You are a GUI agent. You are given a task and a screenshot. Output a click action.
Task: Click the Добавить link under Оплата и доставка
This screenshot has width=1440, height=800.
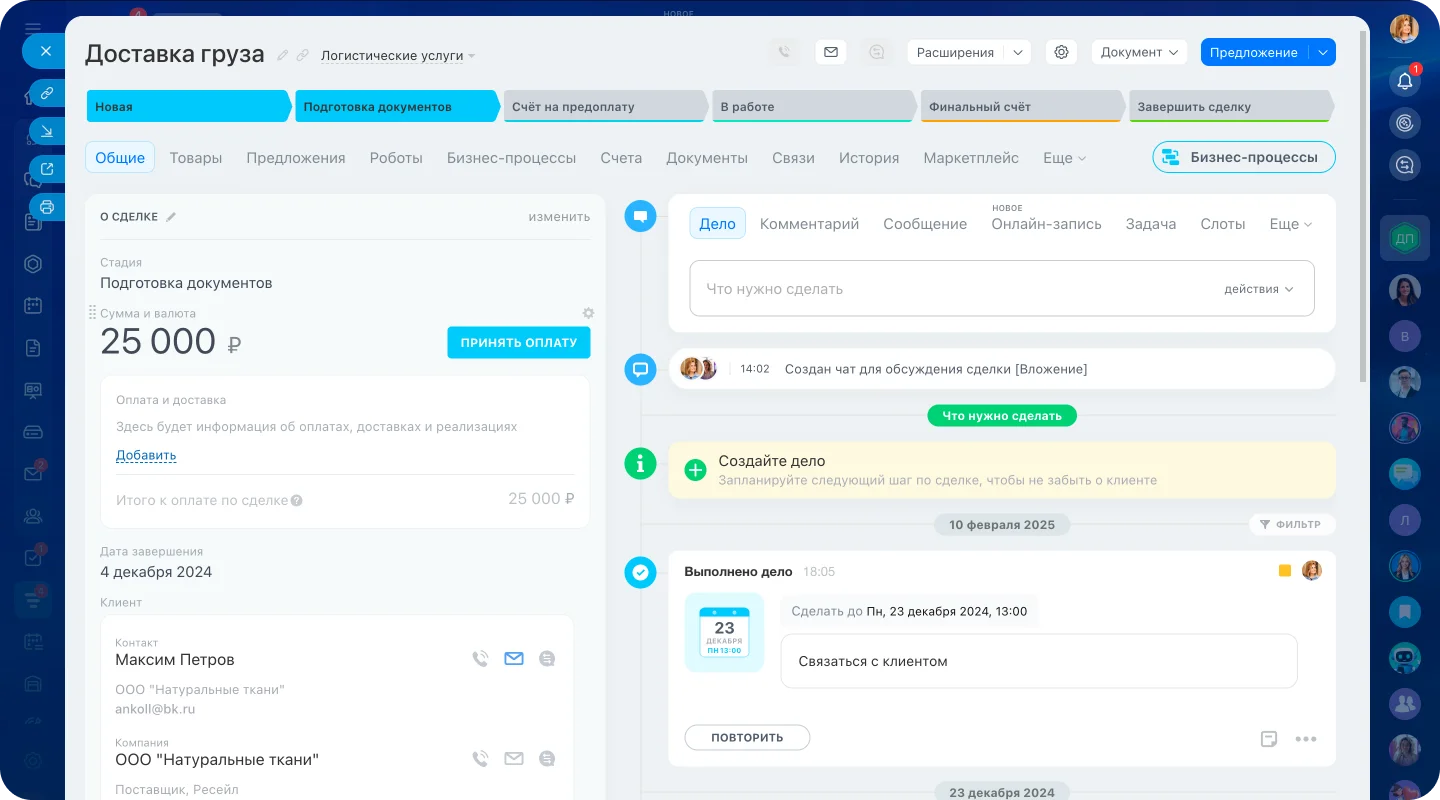pos(146,455)
